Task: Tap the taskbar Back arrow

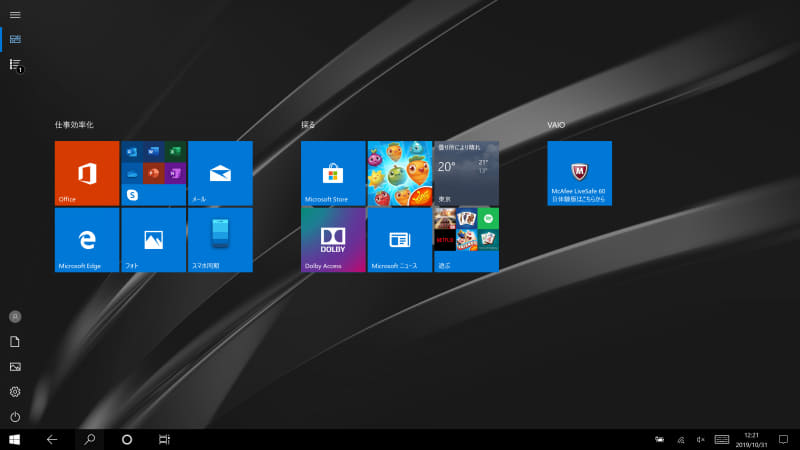Action: click(x=52, y=439)
